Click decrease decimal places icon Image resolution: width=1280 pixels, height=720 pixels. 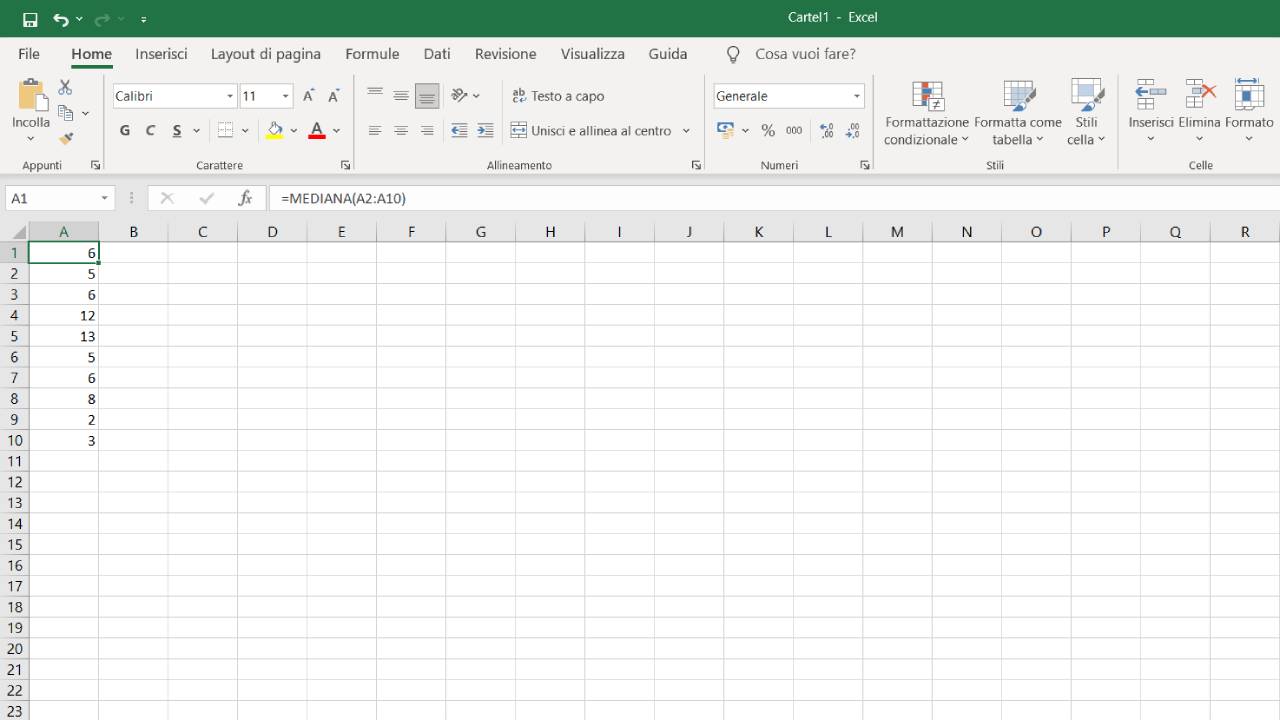tap(853, 130)
